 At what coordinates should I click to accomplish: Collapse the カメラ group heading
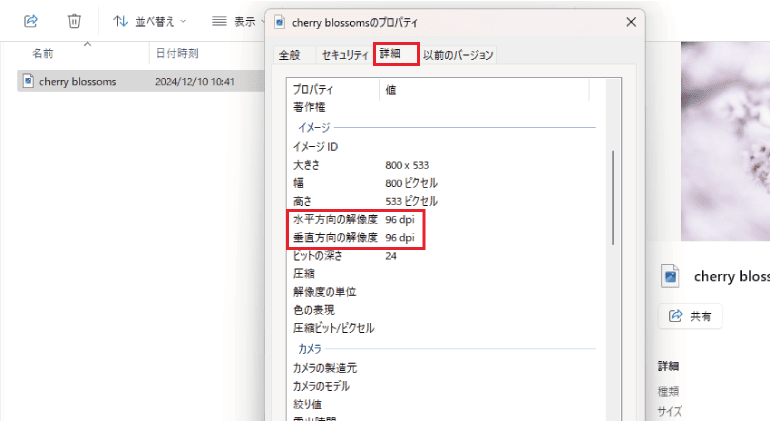pos(310,349)
